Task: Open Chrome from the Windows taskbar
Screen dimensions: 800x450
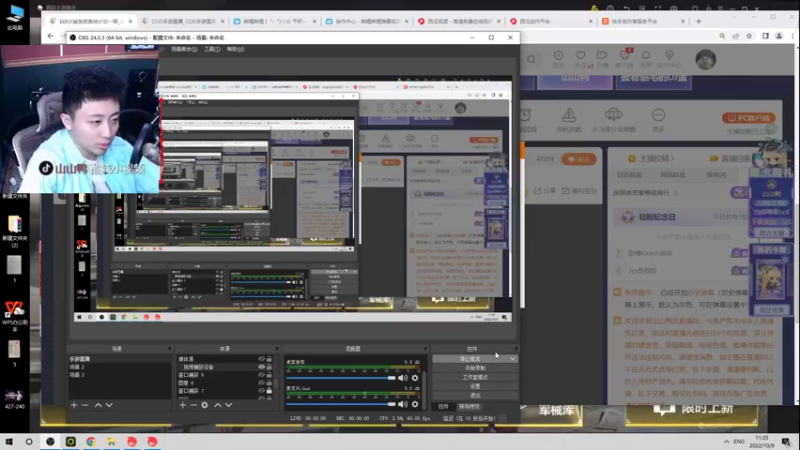Action: click(x=91, y=442)
